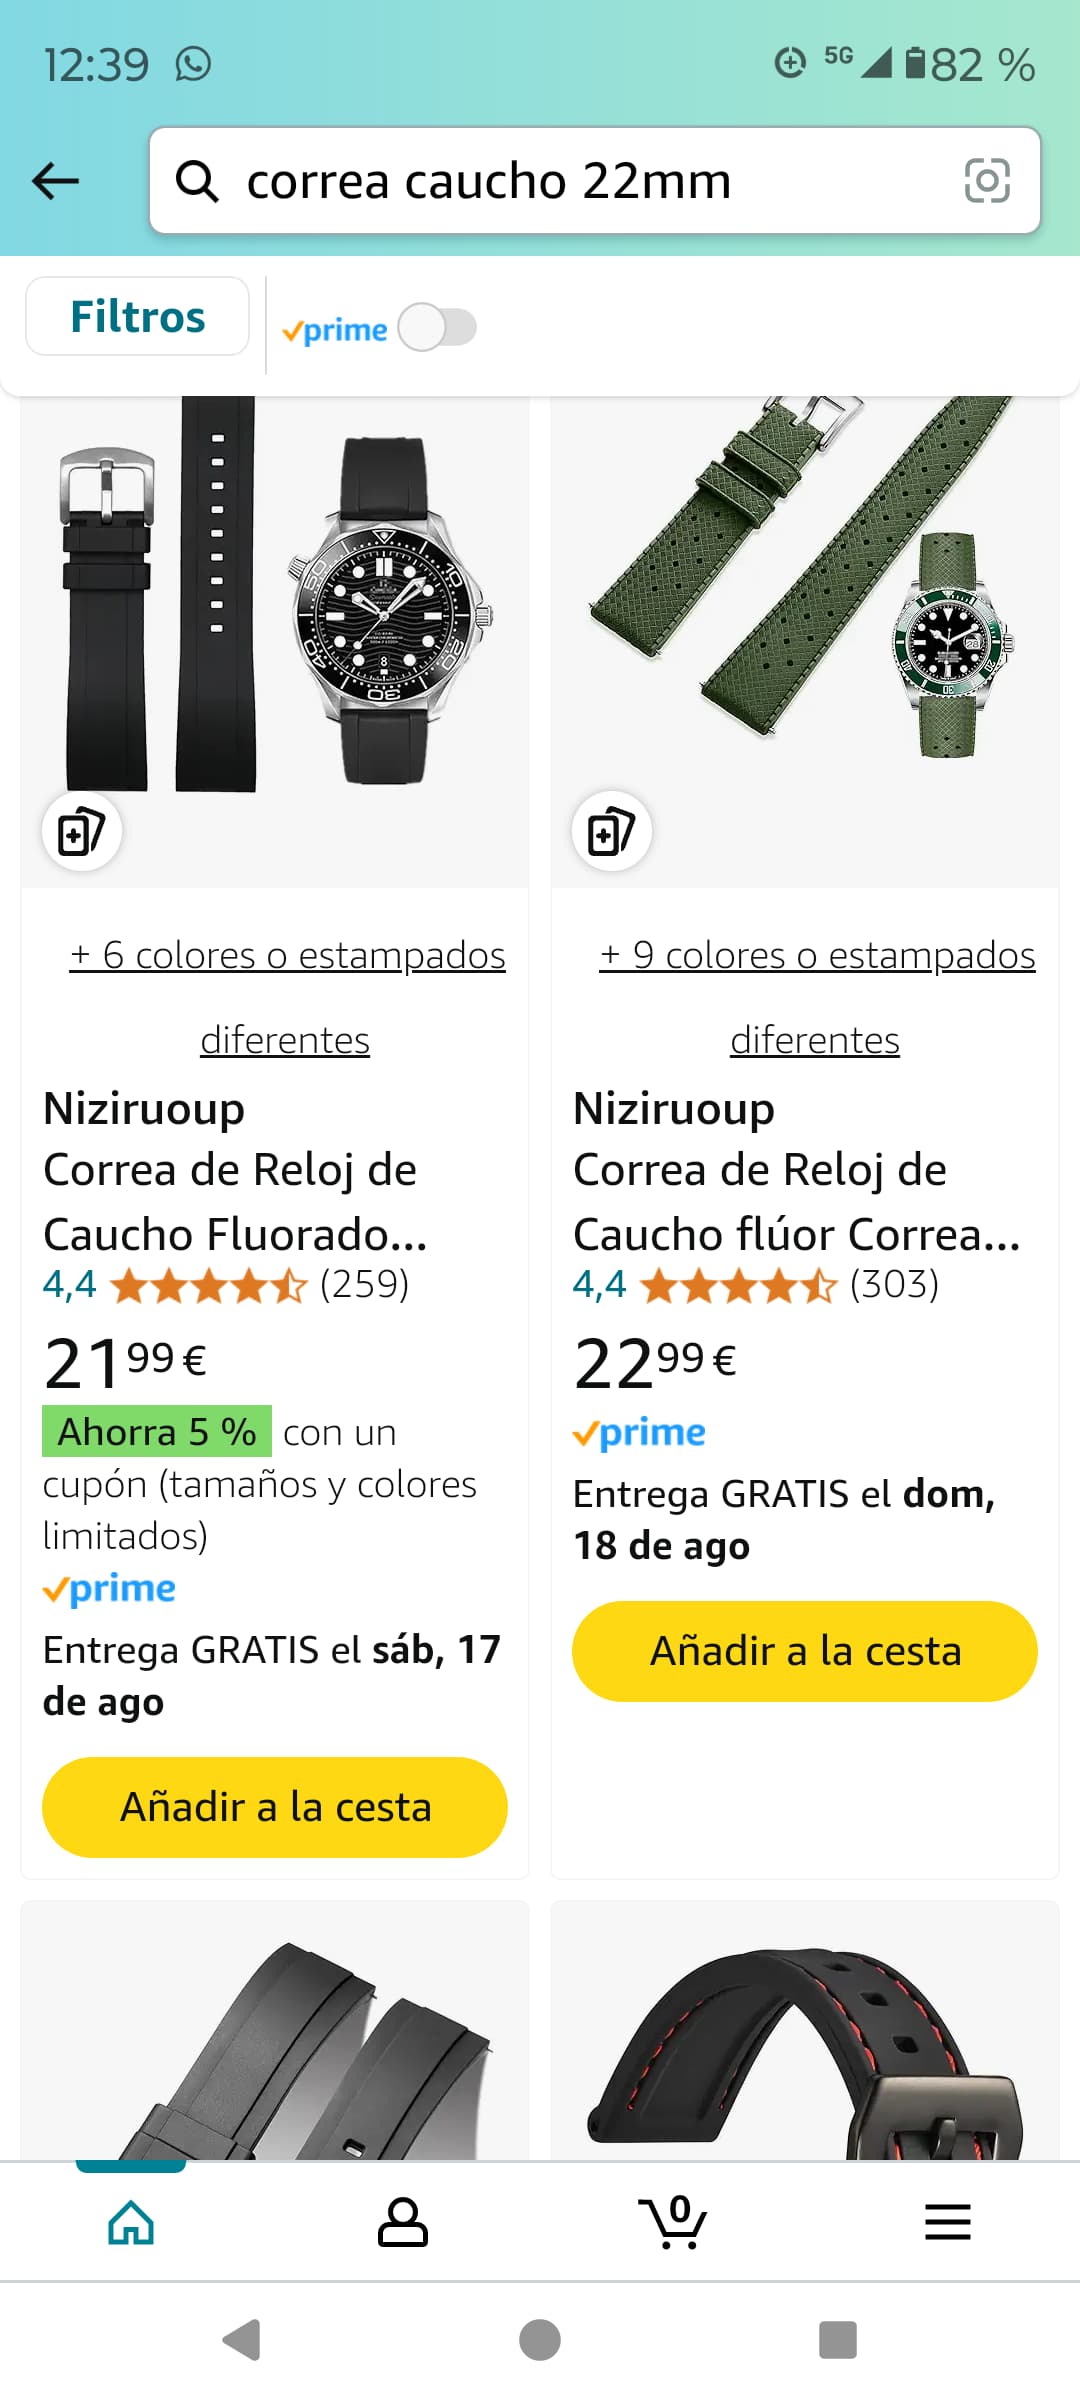Tap the back arrow in header

click(x=56, y=181)
